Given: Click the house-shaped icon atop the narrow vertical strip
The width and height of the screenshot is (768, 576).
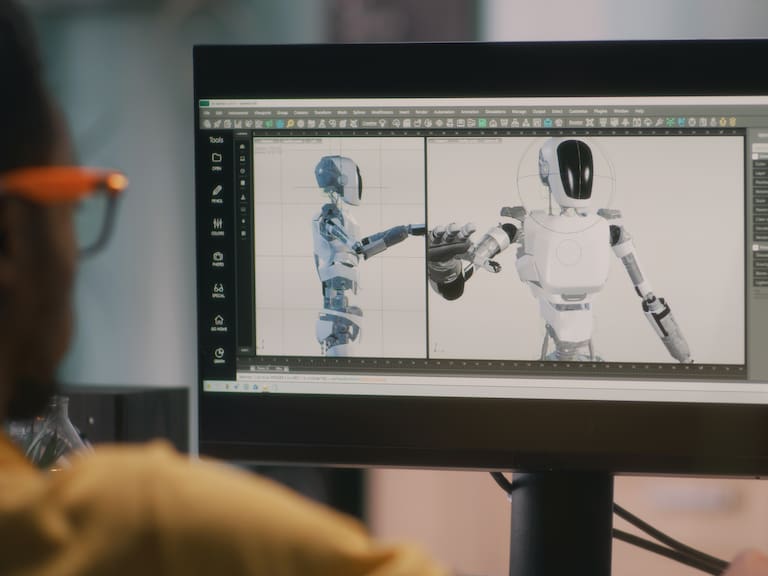Looking at the screenshot, I should (242, 146).
